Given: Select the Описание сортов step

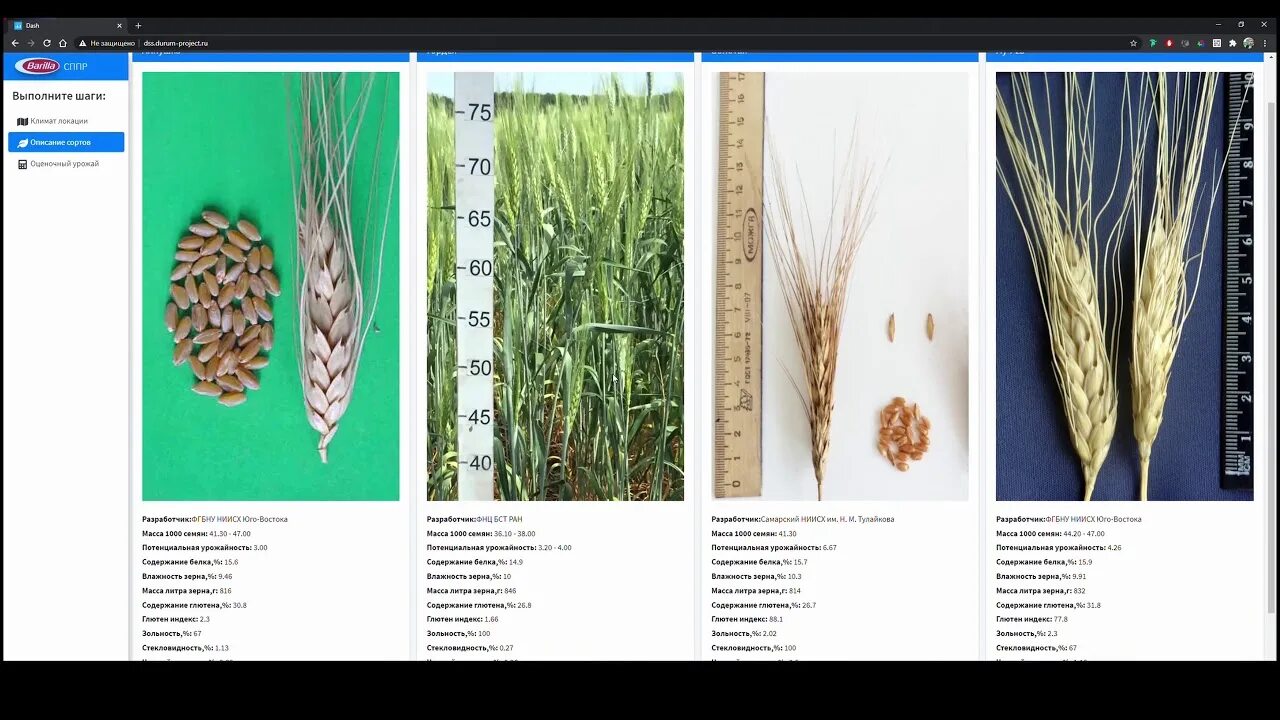Looking at the screenshot, I should [x=66, y=142].
